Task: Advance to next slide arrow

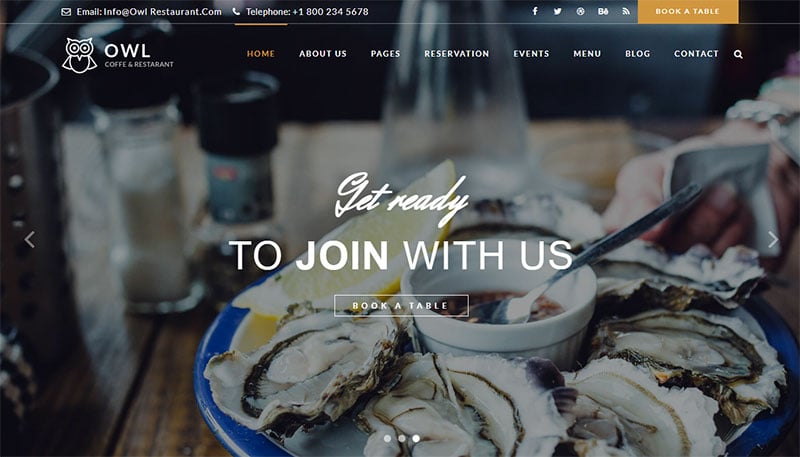Action: pyautogui.click(x=773, y=239)
